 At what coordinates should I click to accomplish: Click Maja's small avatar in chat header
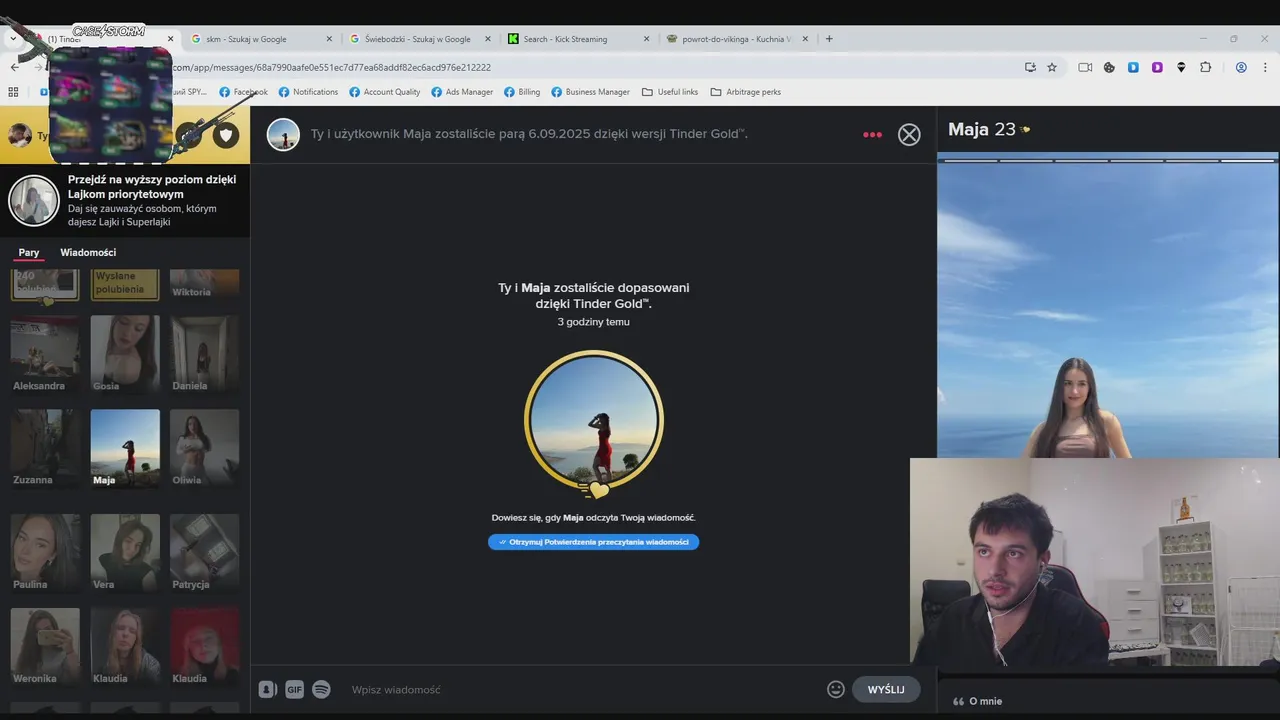pos(283,135)
